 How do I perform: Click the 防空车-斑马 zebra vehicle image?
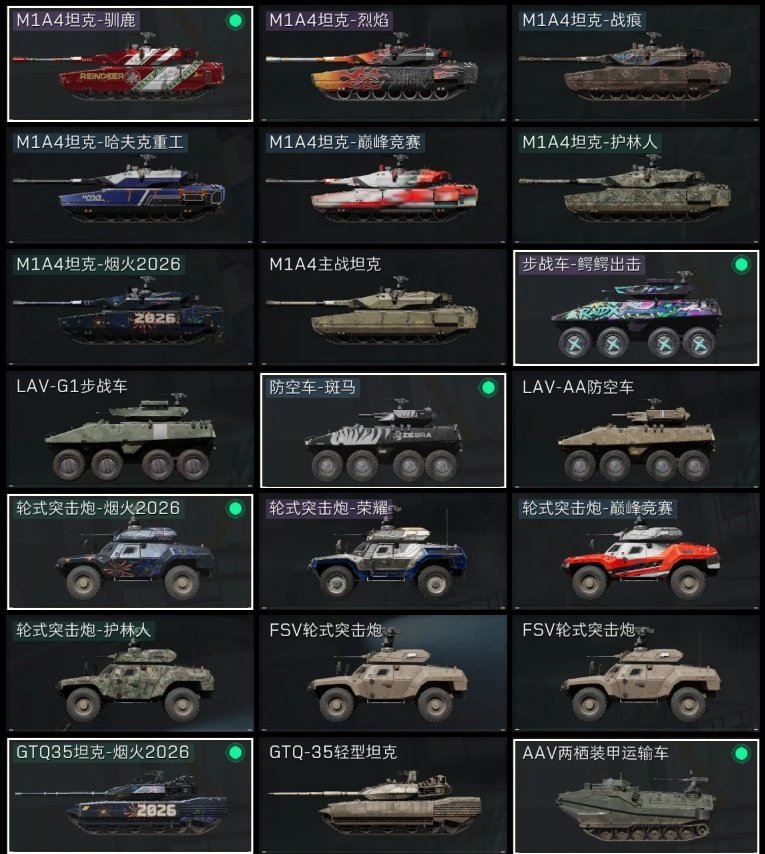point(383,443)
